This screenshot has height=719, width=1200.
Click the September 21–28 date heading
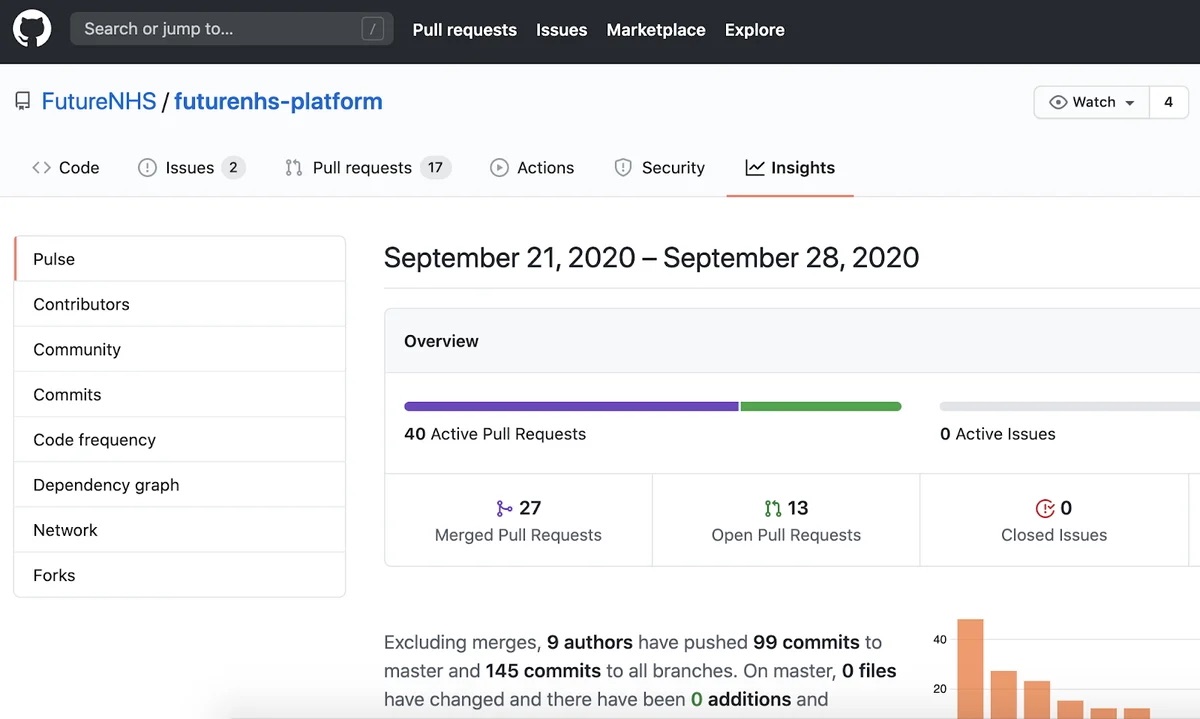click(651, 258)
